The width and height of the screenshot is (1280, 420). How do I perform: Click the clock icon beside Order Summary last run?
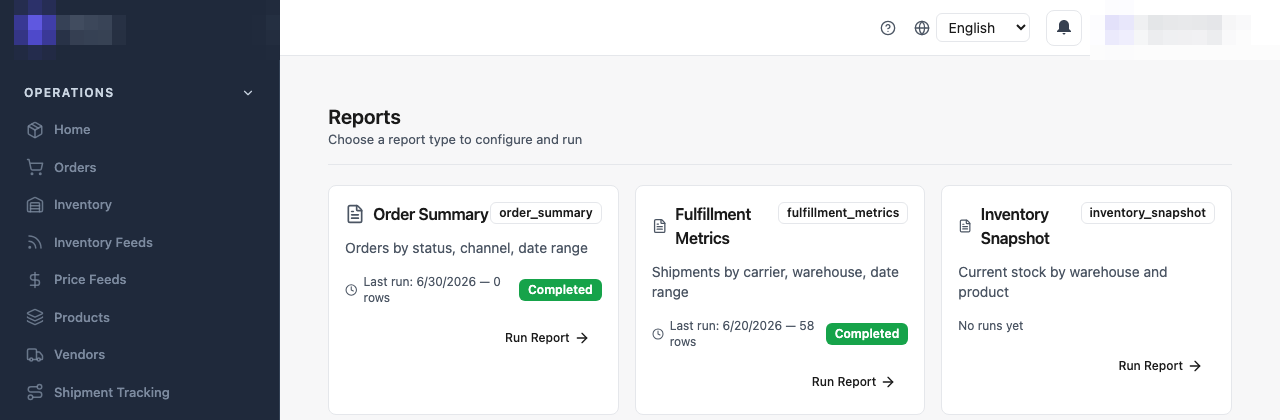click(x=351, y=290)
